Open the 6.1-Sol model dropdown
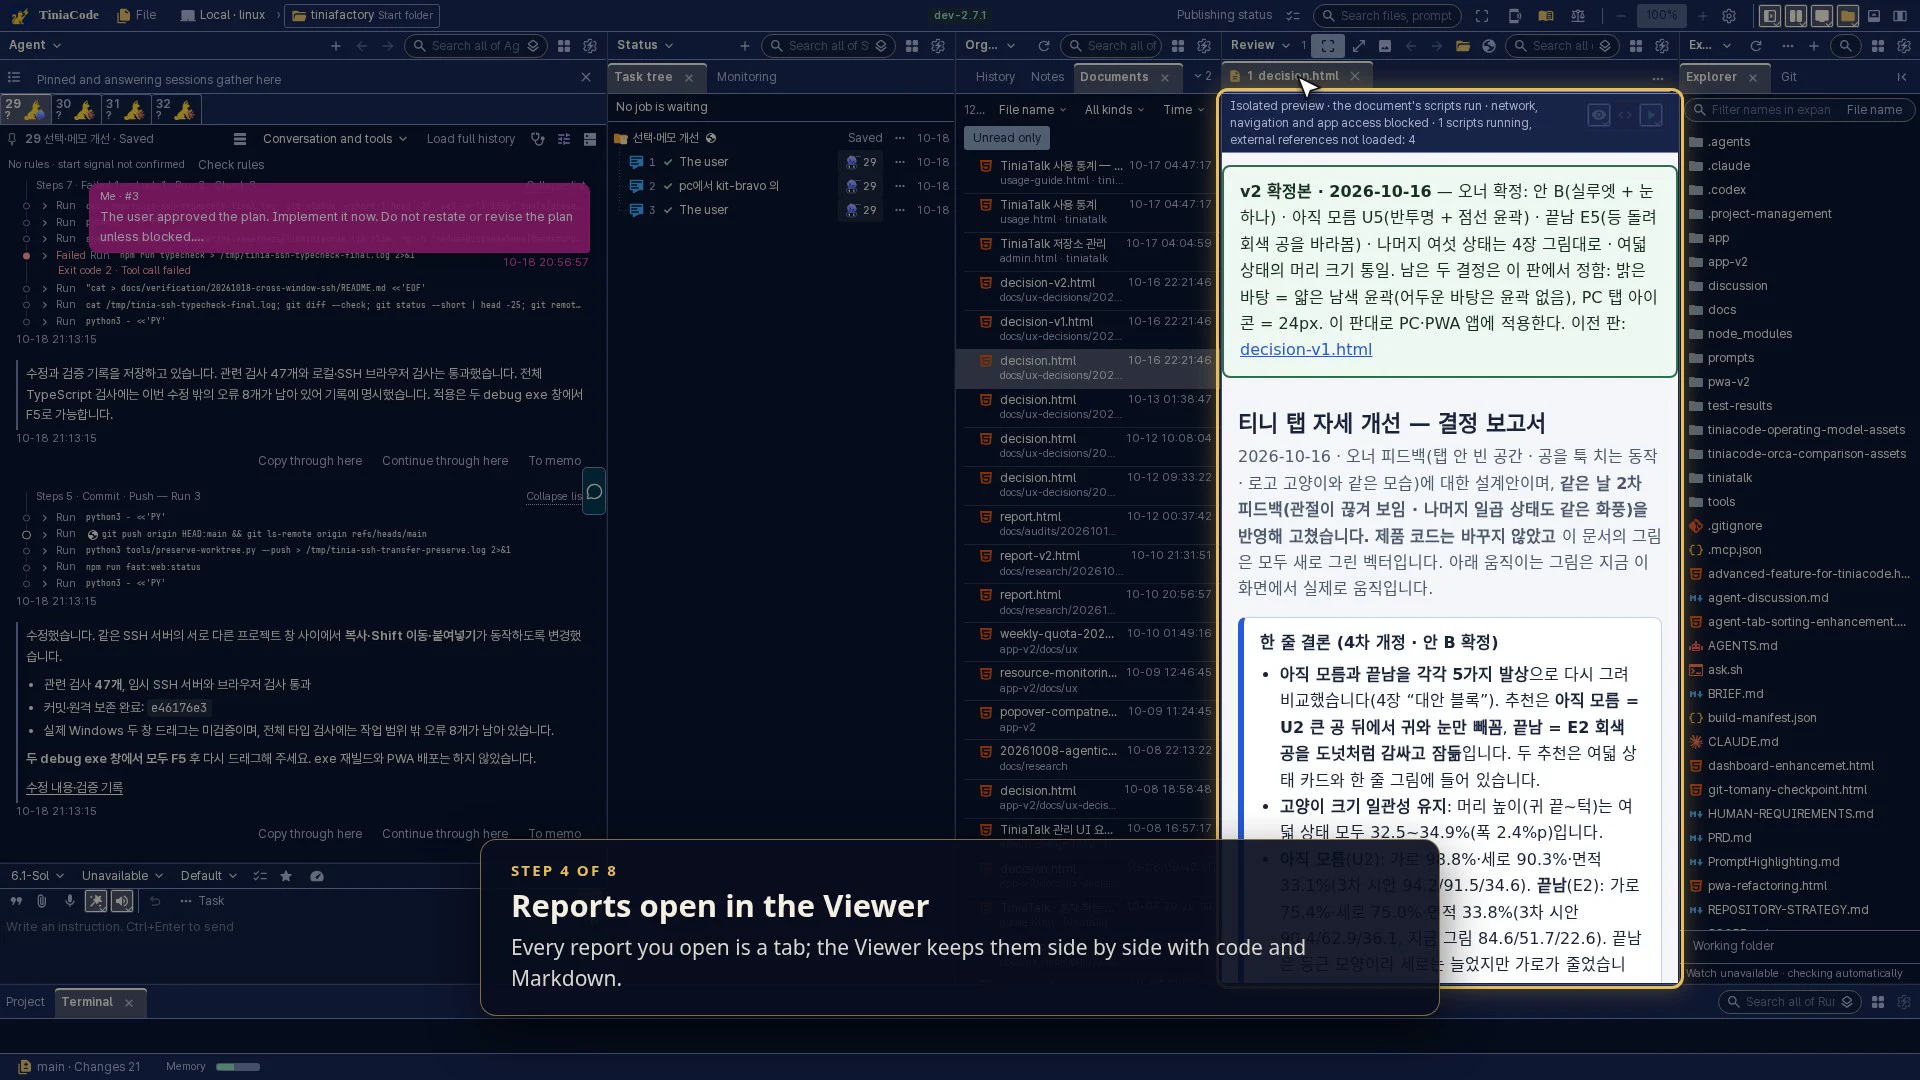This screenshot has height=1080, width=1920. tap(37, 876)
